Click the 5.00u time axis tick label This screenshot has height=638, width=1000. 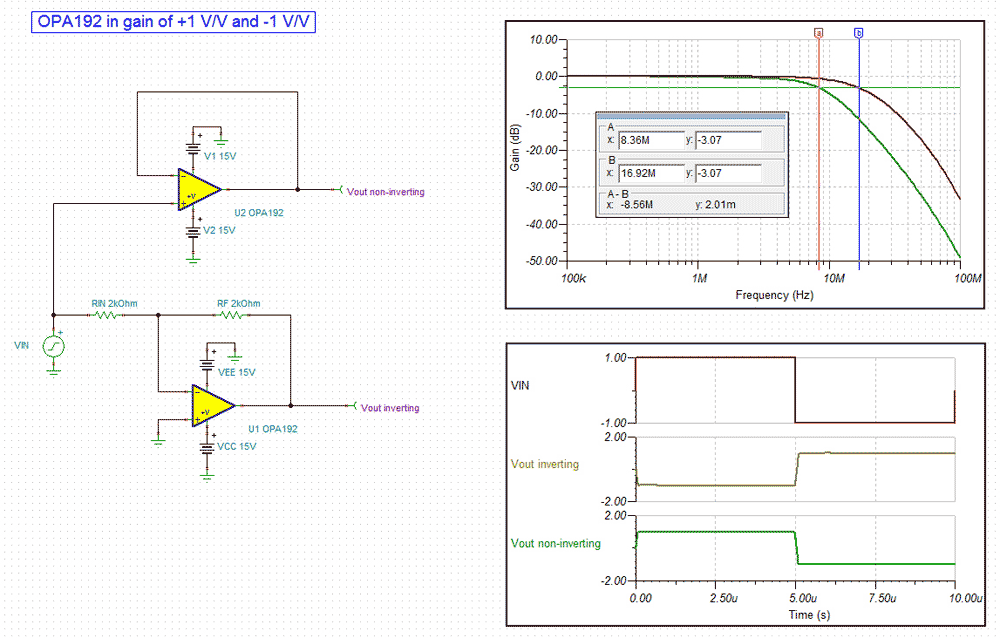click(x=803, y=598)
